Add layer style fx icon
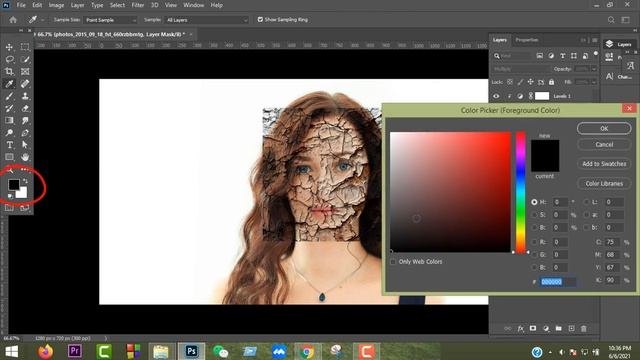 (x=520, y=328)
